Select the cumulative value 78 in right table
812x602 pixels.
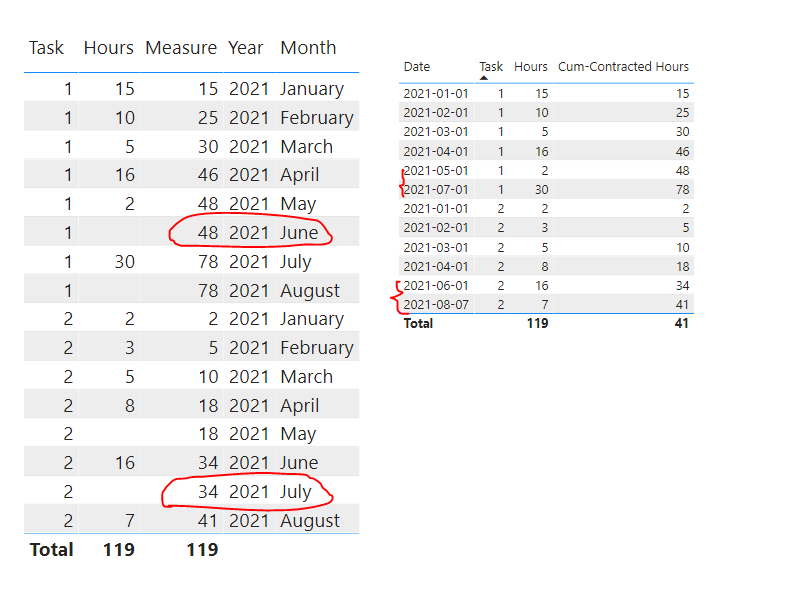point(682,190)
